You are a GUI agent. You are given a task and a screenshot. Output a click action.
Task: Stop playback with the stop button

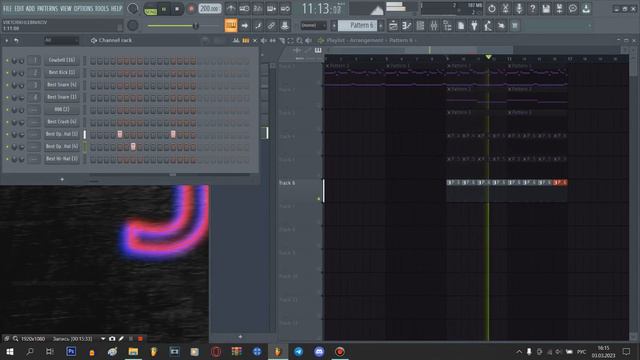point(177,9)
